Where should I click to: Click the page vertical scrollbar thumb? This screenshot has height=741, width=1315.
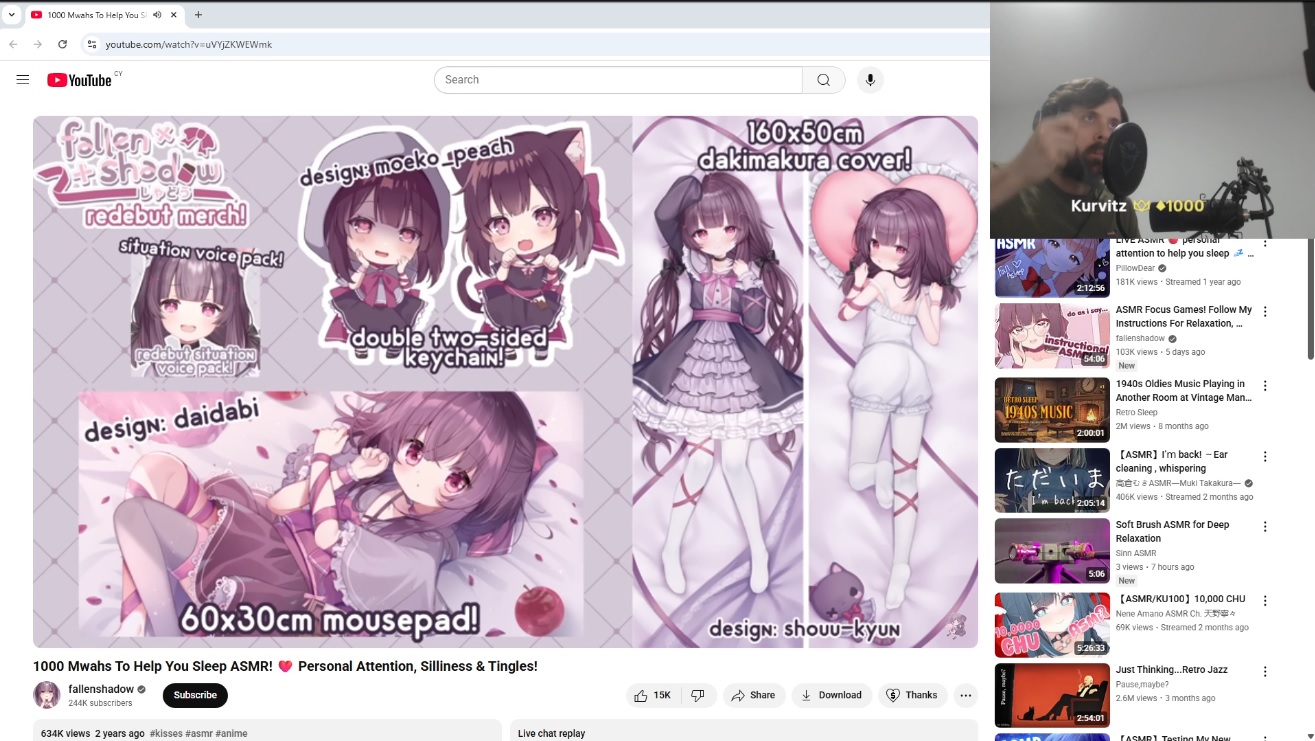pos(1310,298)
